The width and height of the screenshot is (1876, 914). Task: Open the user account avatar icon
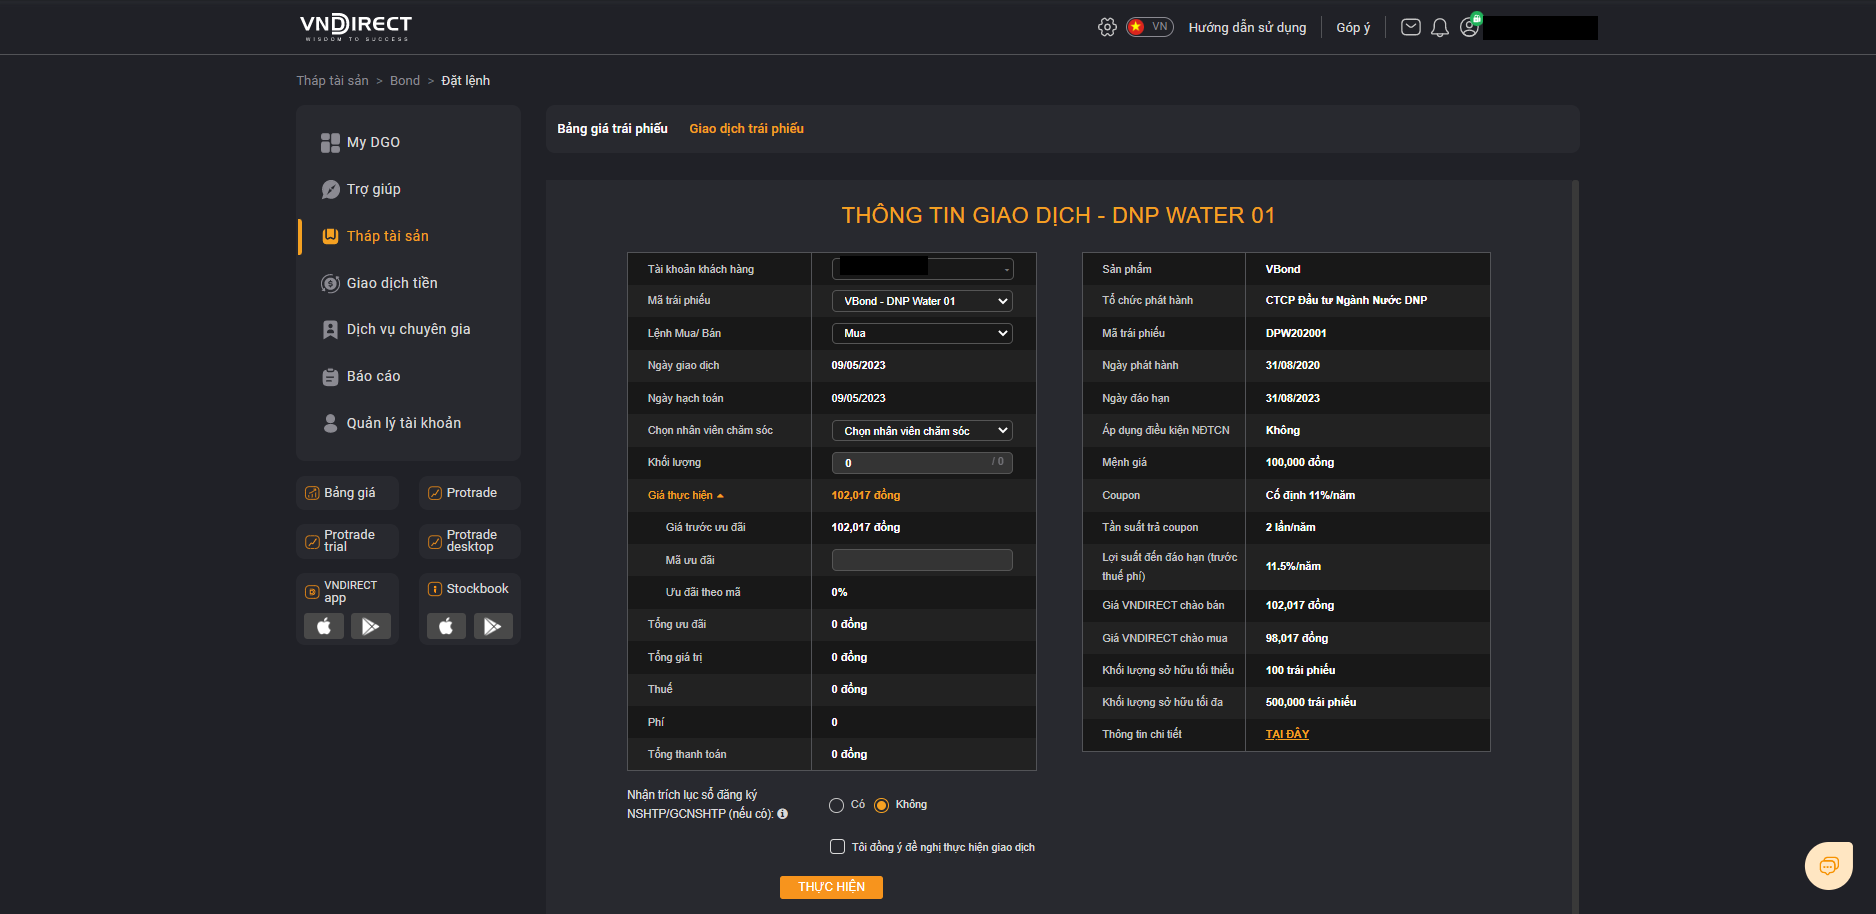[1469, 27]
